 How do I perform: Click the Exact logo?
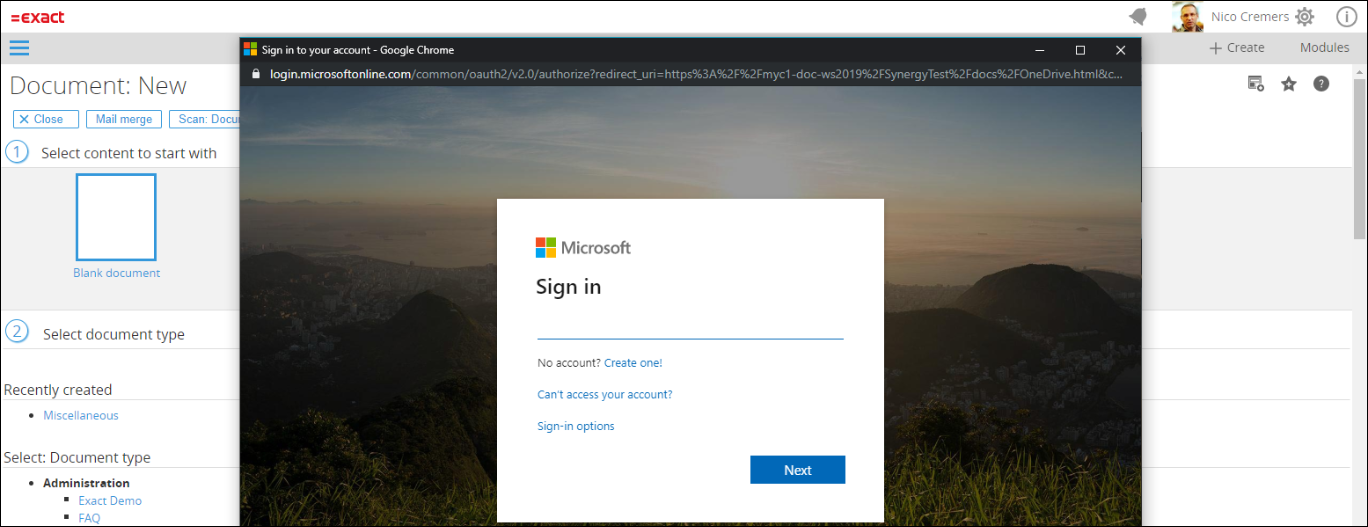click(37, 17)
